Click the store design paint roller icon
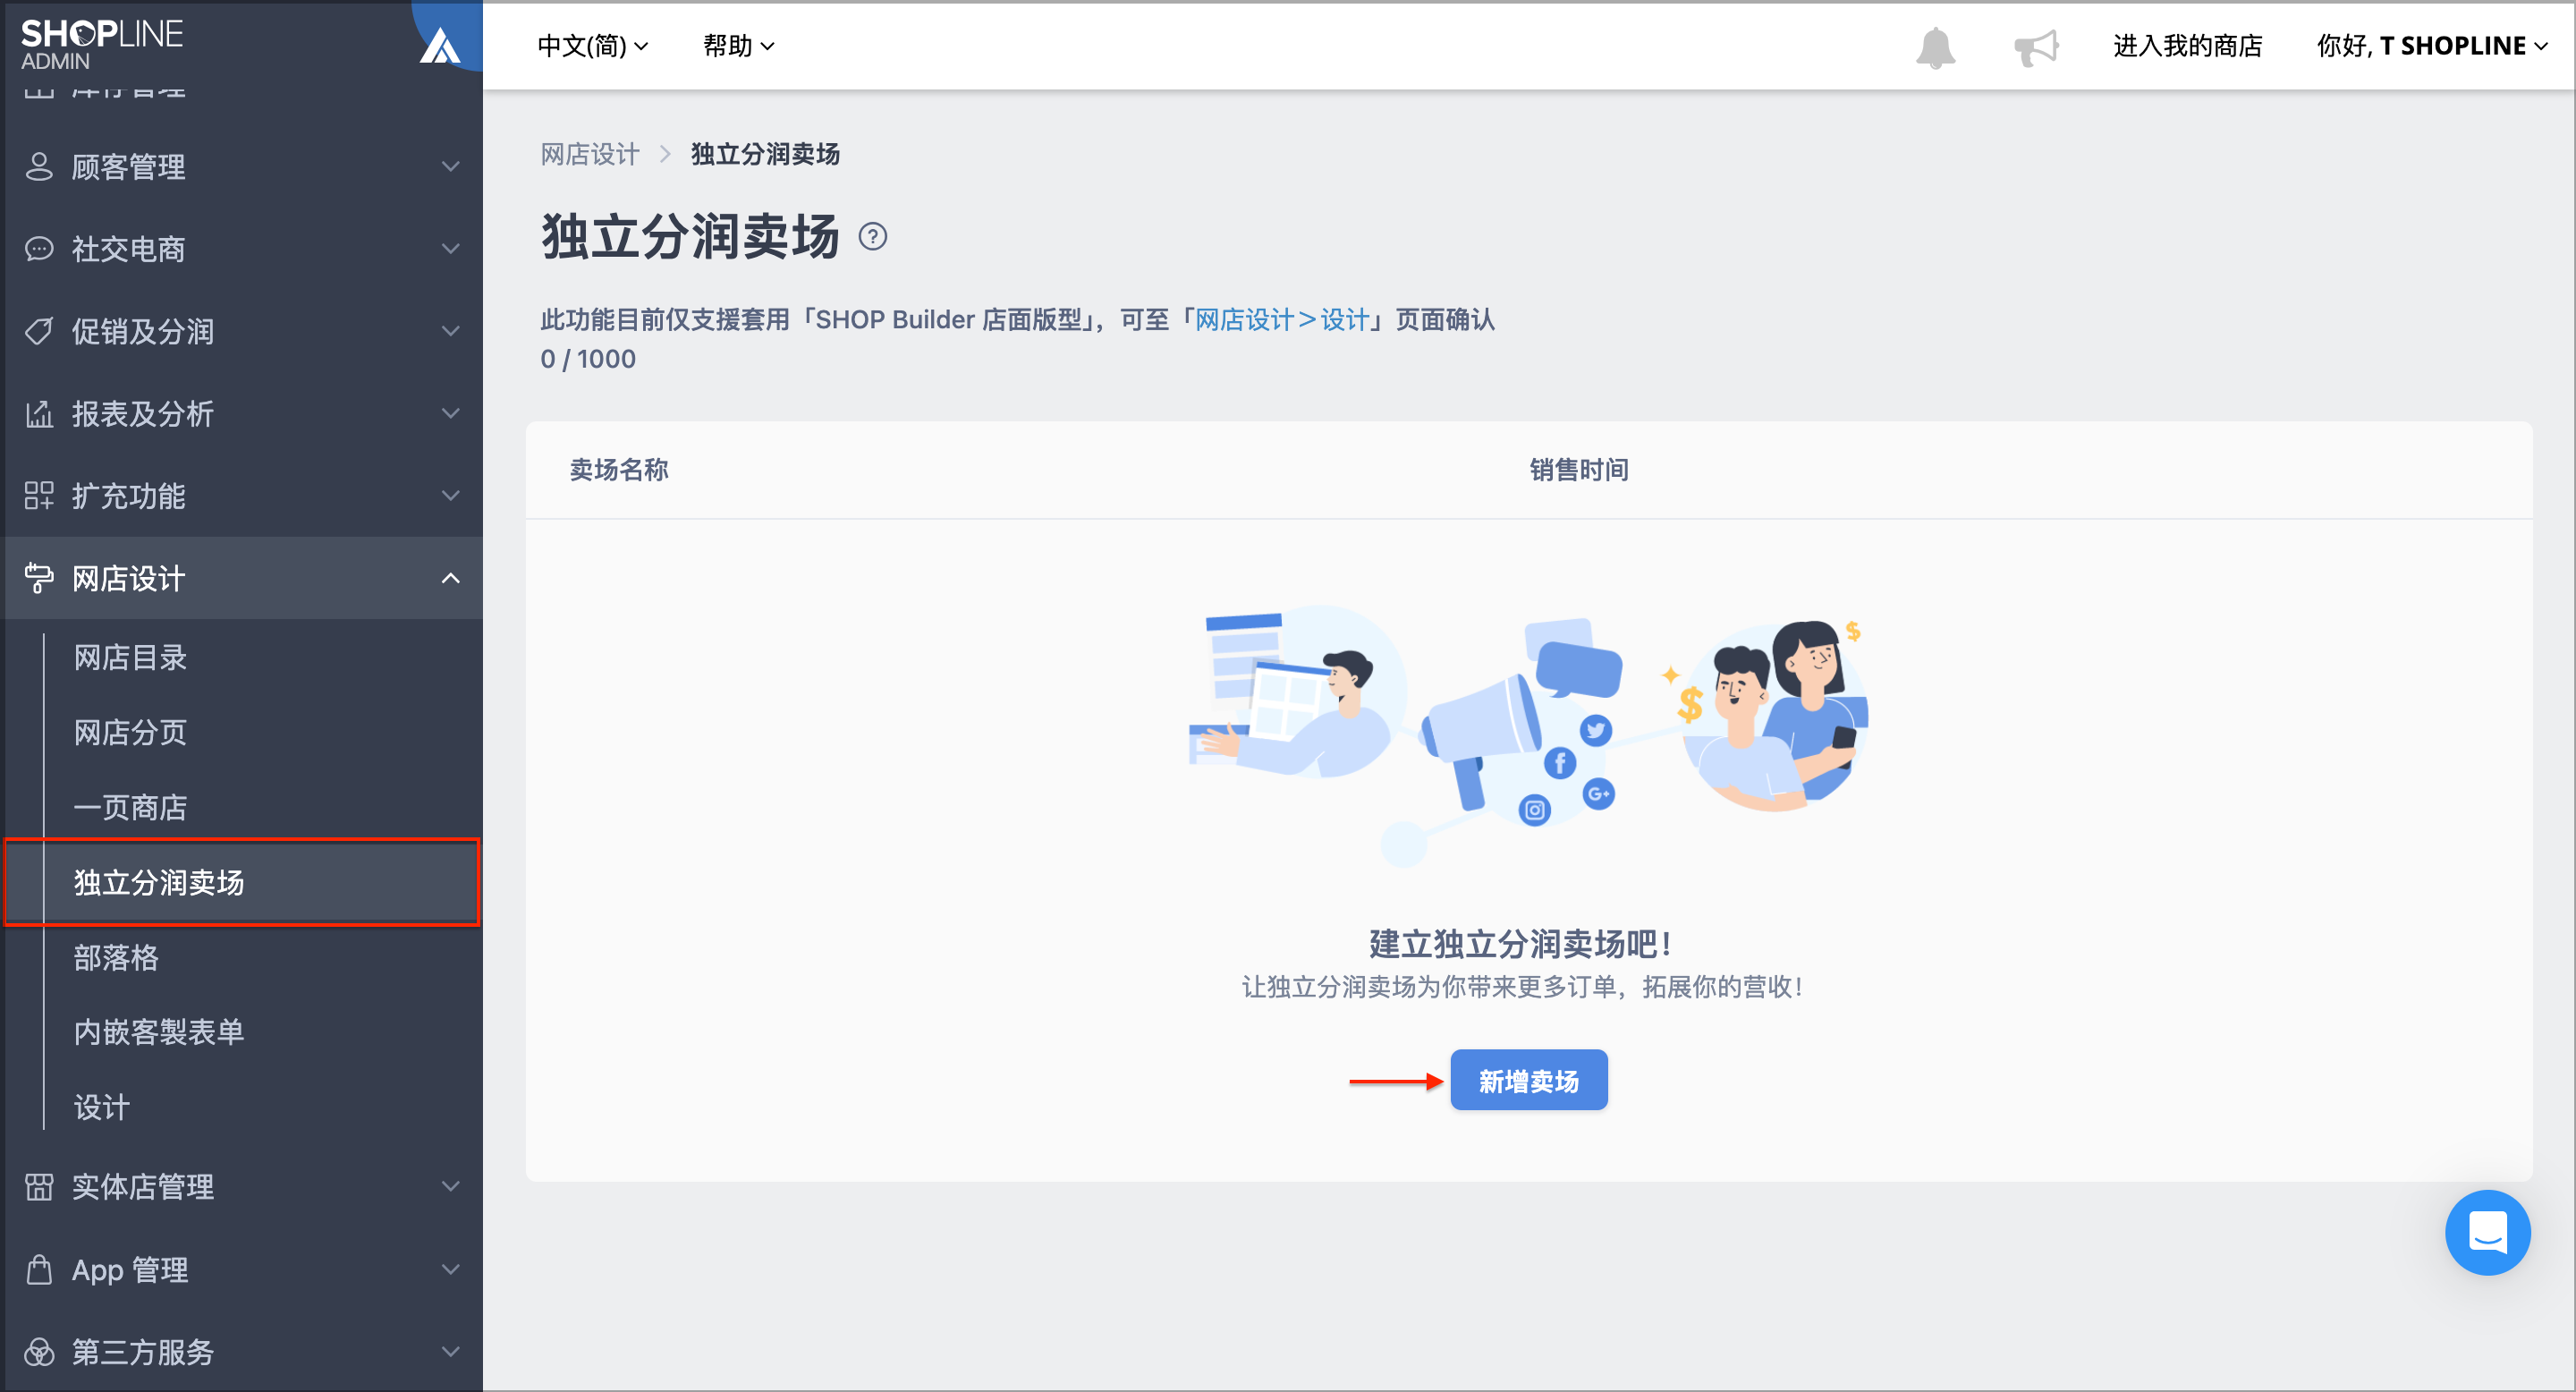 (39, 578)
